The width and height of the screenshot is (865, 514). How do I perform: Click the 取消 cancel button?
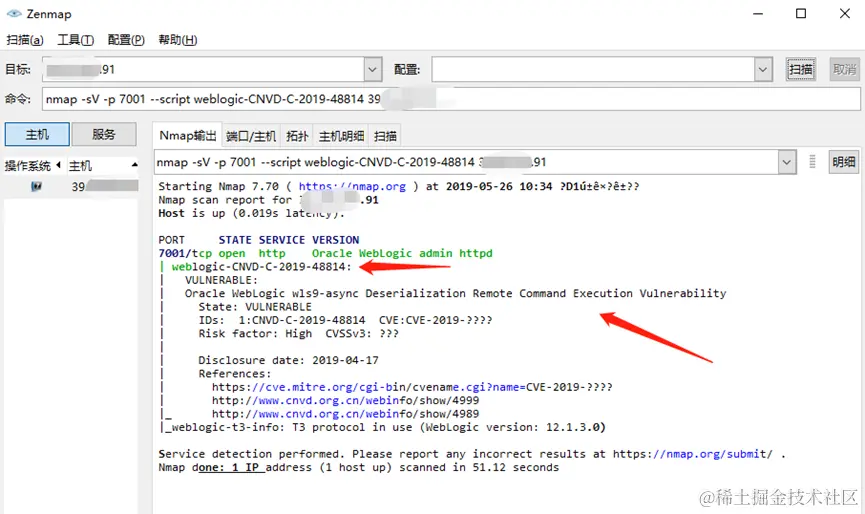[844, 69]
